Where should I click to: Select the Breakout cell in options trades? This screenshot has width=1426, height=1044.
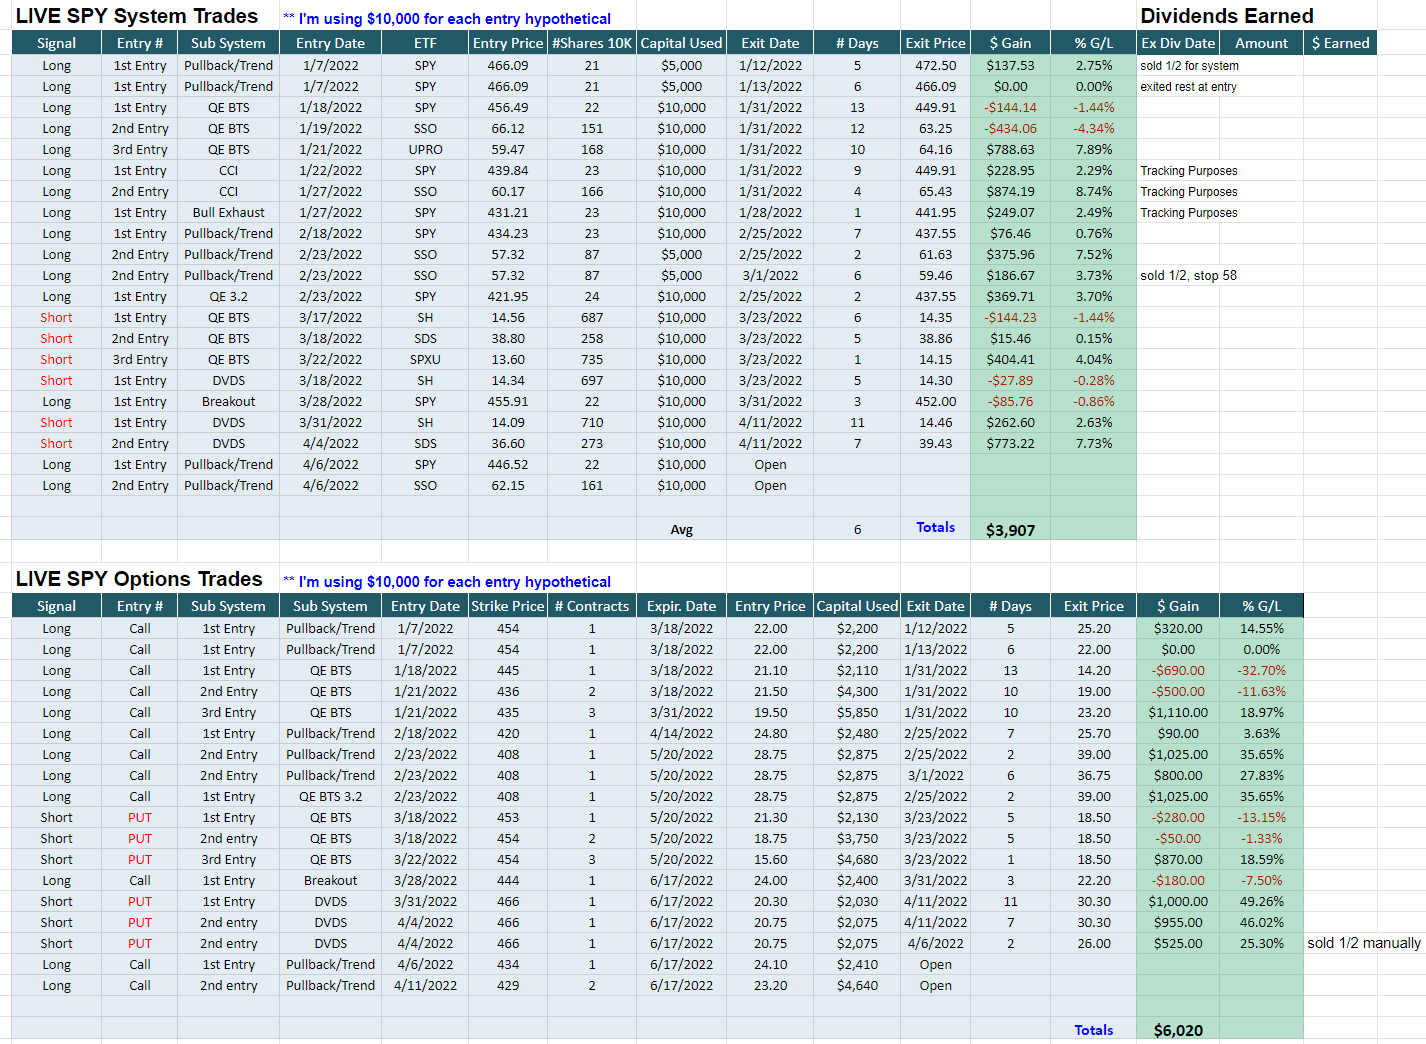[330, 880]
